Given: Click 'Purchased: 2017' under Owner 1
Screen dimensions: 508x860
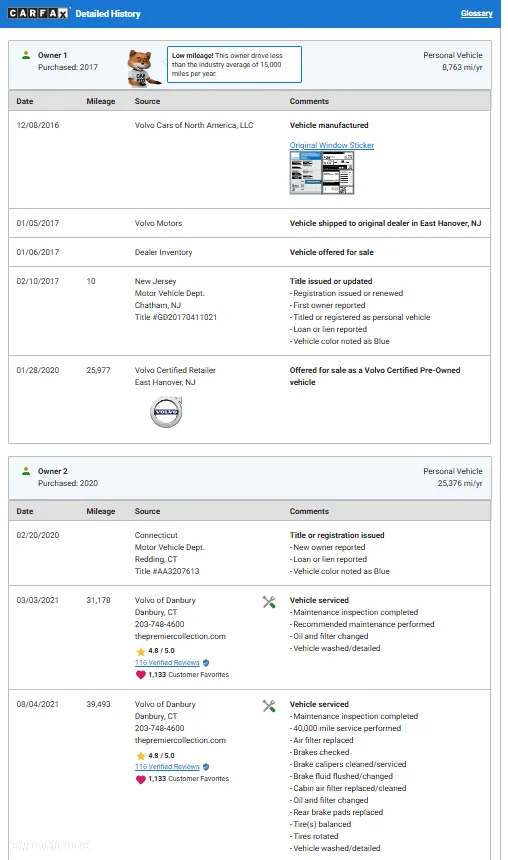Looking at the screenshot, I should point(67,67).
